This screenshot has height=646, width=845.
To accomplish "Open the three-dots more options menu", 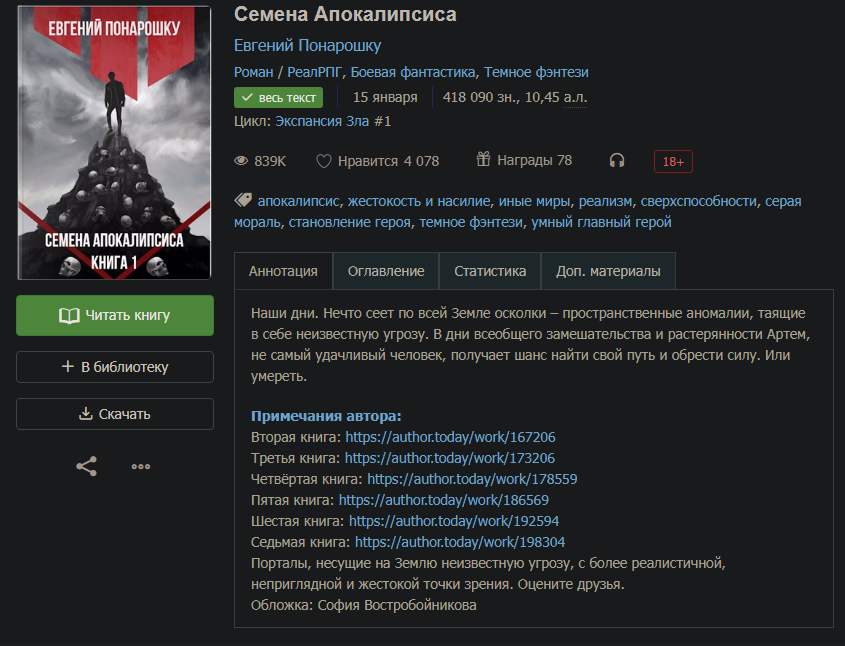I will coord(141,467).
